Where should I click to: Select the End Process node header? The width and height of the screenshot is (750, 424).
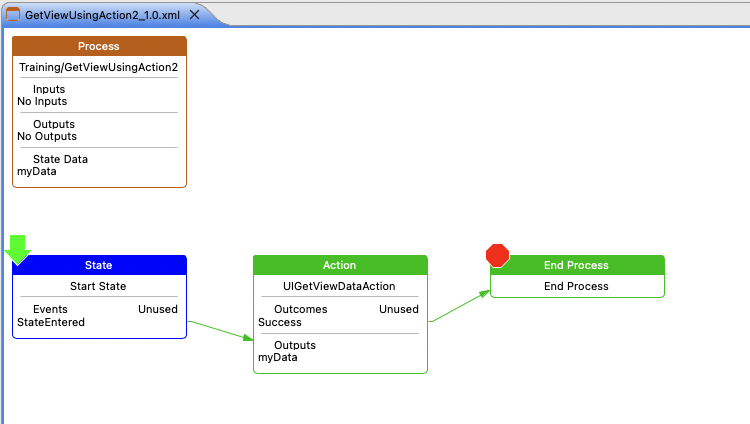pyautogui.click(x=576, y=265)
